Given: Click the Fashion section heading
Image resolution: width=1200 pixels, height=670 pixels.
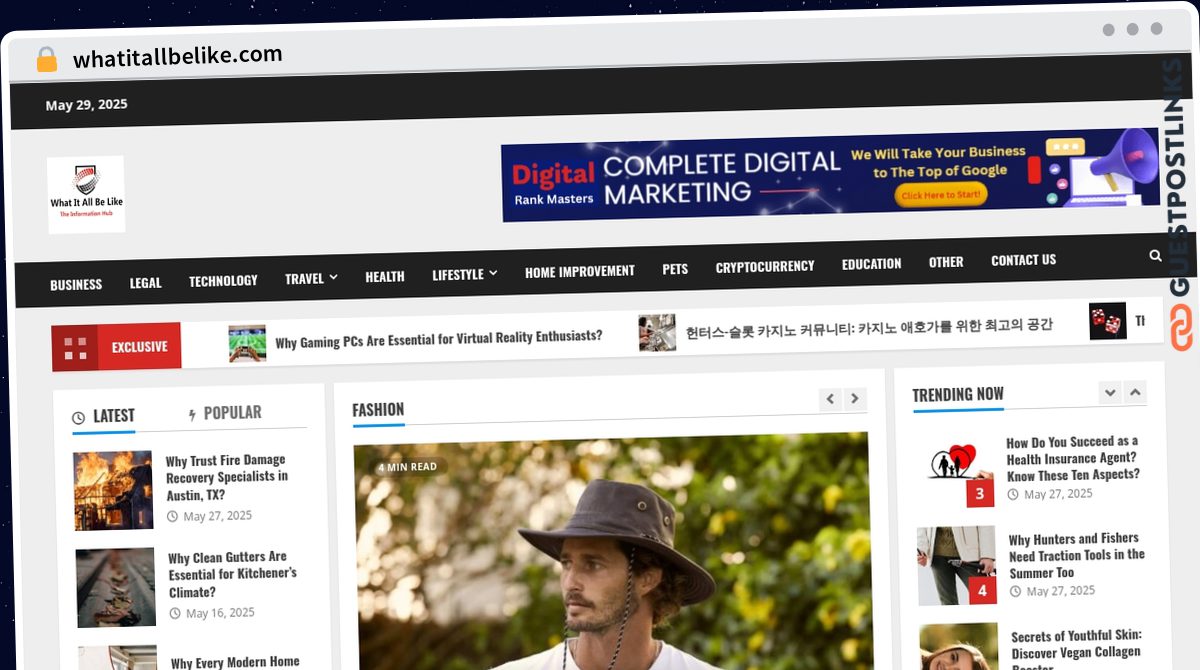Looking at the screenshot, I should click(378, 410).
